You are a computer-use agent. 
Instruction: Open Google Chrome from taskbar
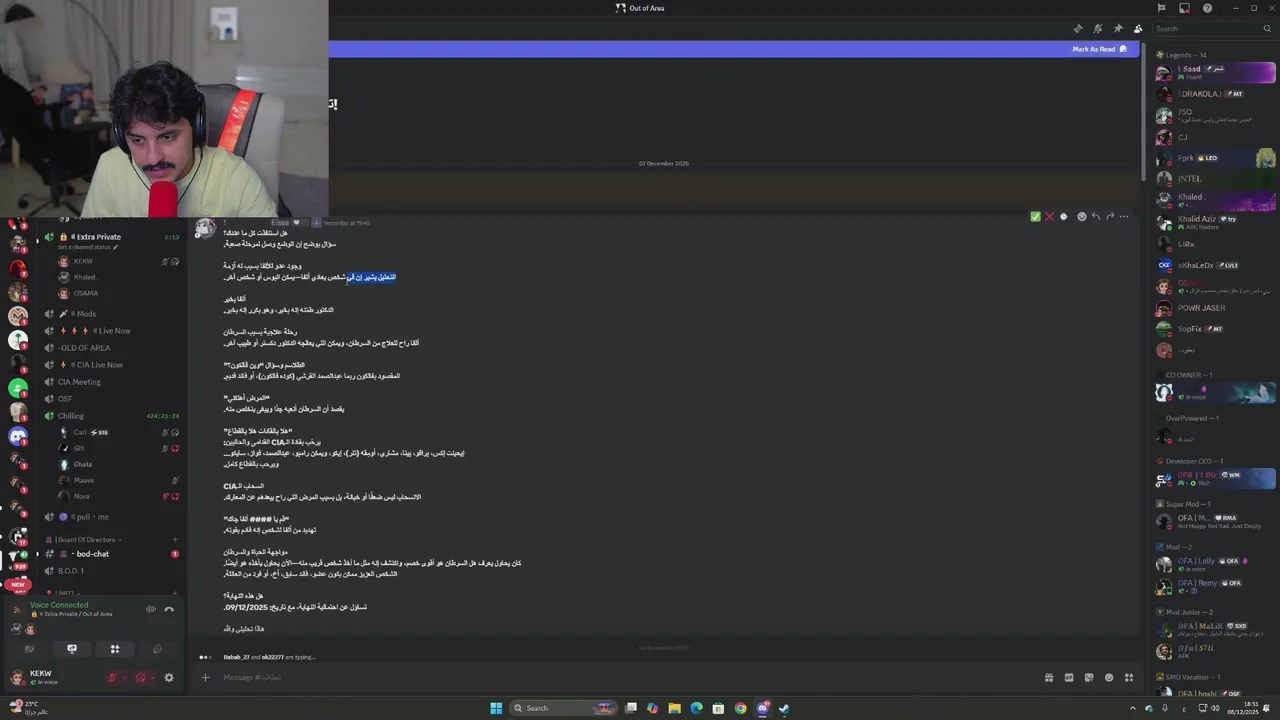click(740, 708)
